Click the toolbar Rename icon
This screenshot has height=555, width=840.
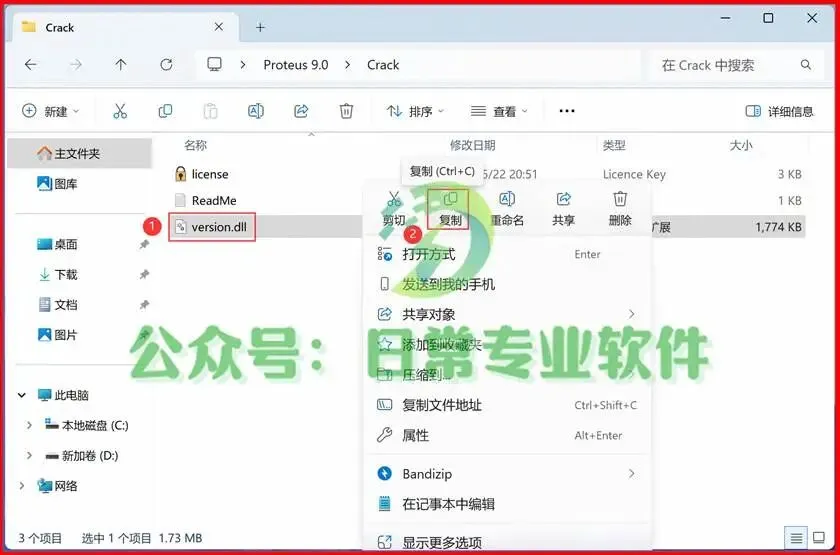point(256,111)
